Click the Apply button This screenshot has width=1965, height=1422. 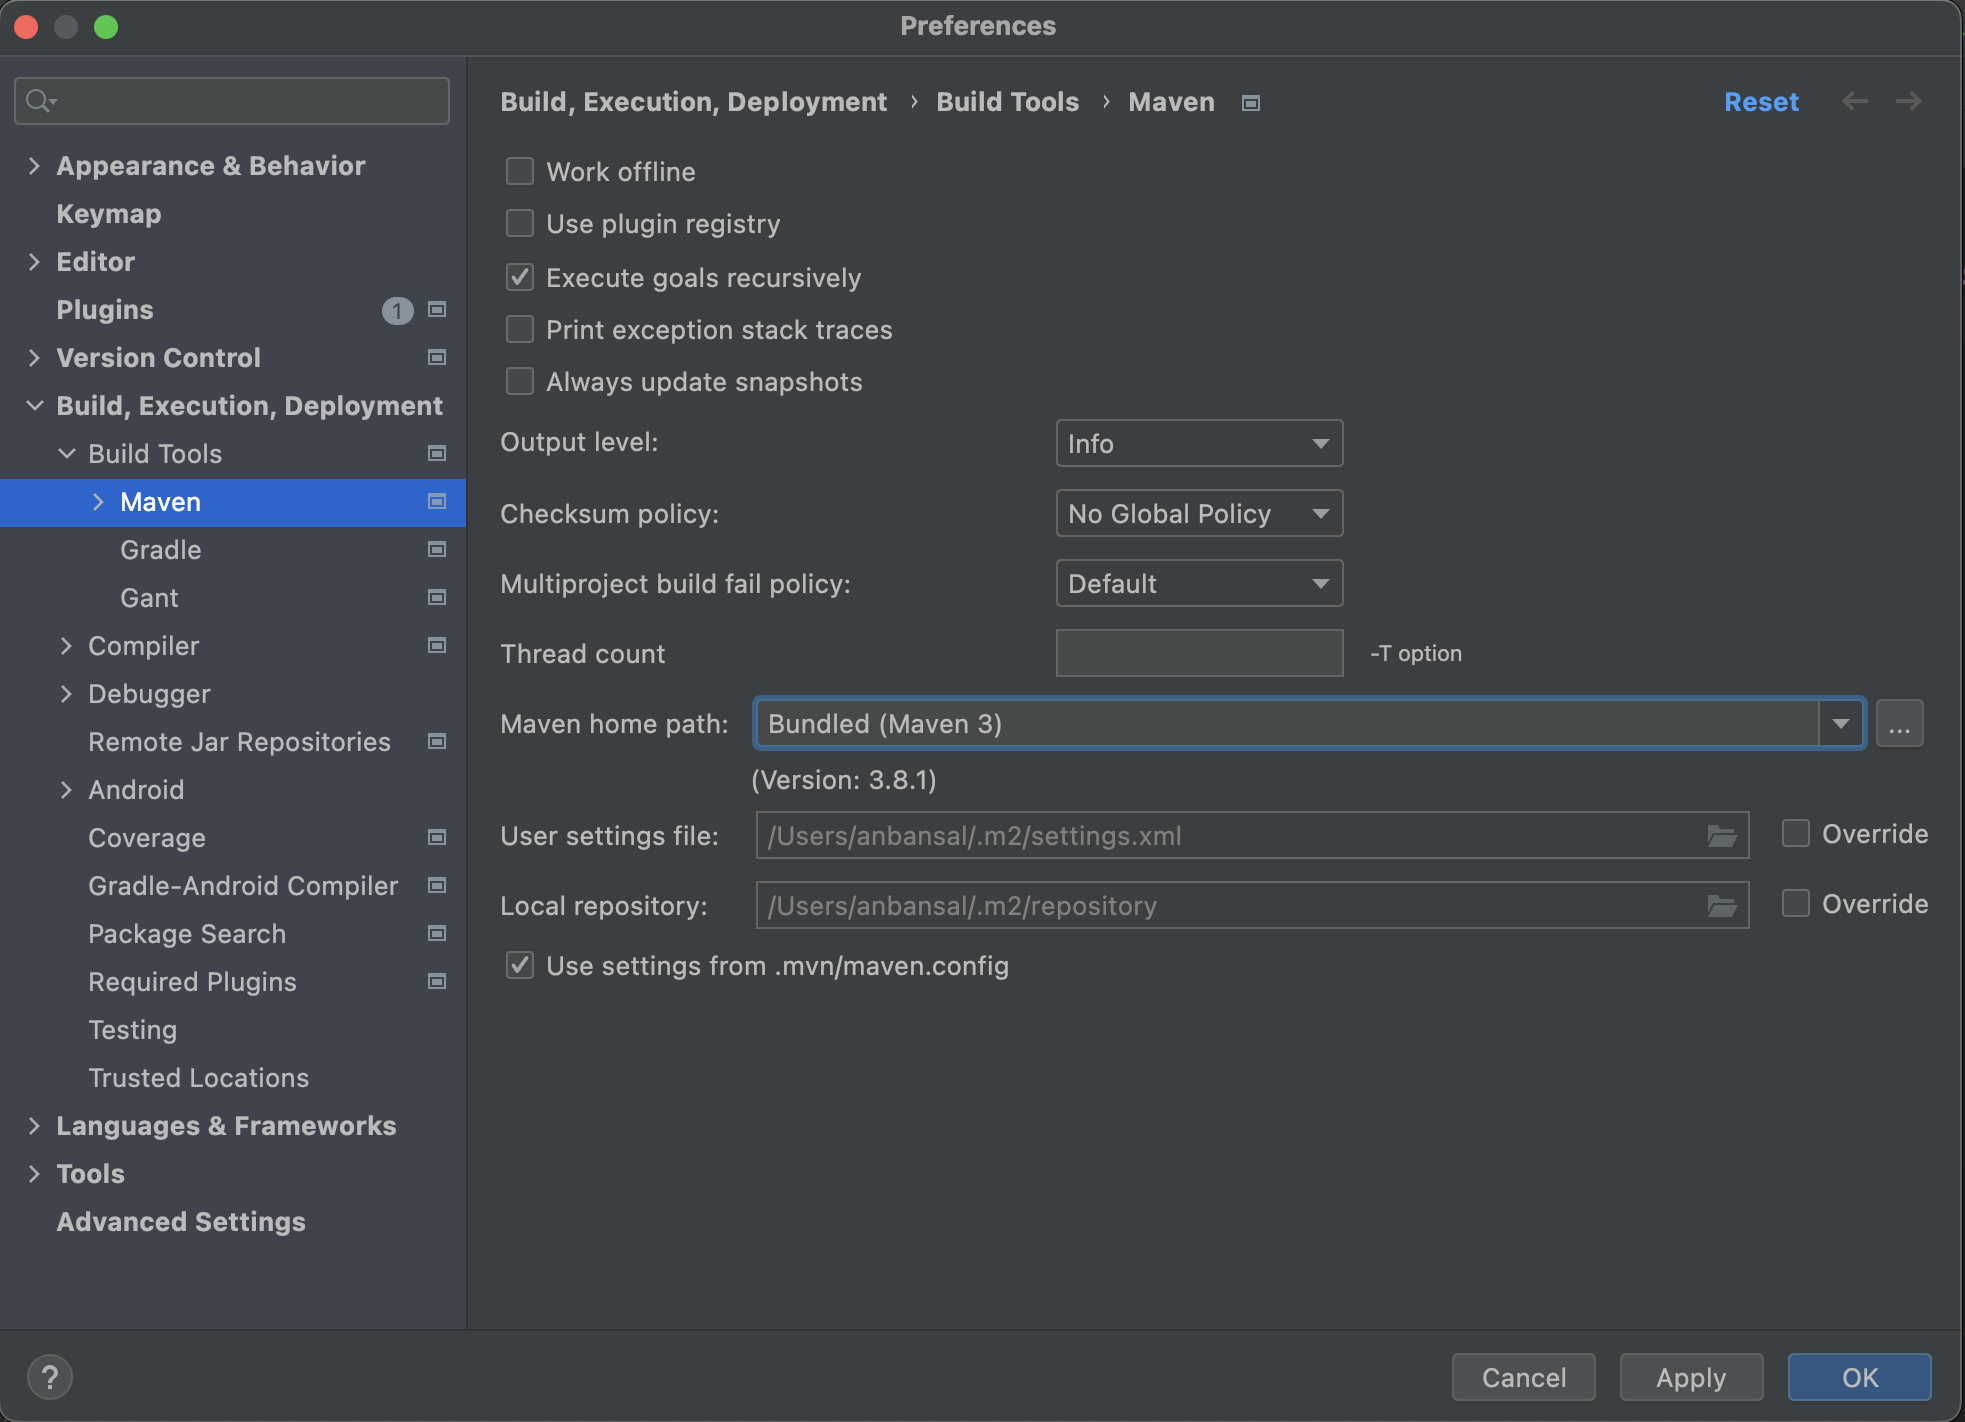[x=1690, y=1377]
